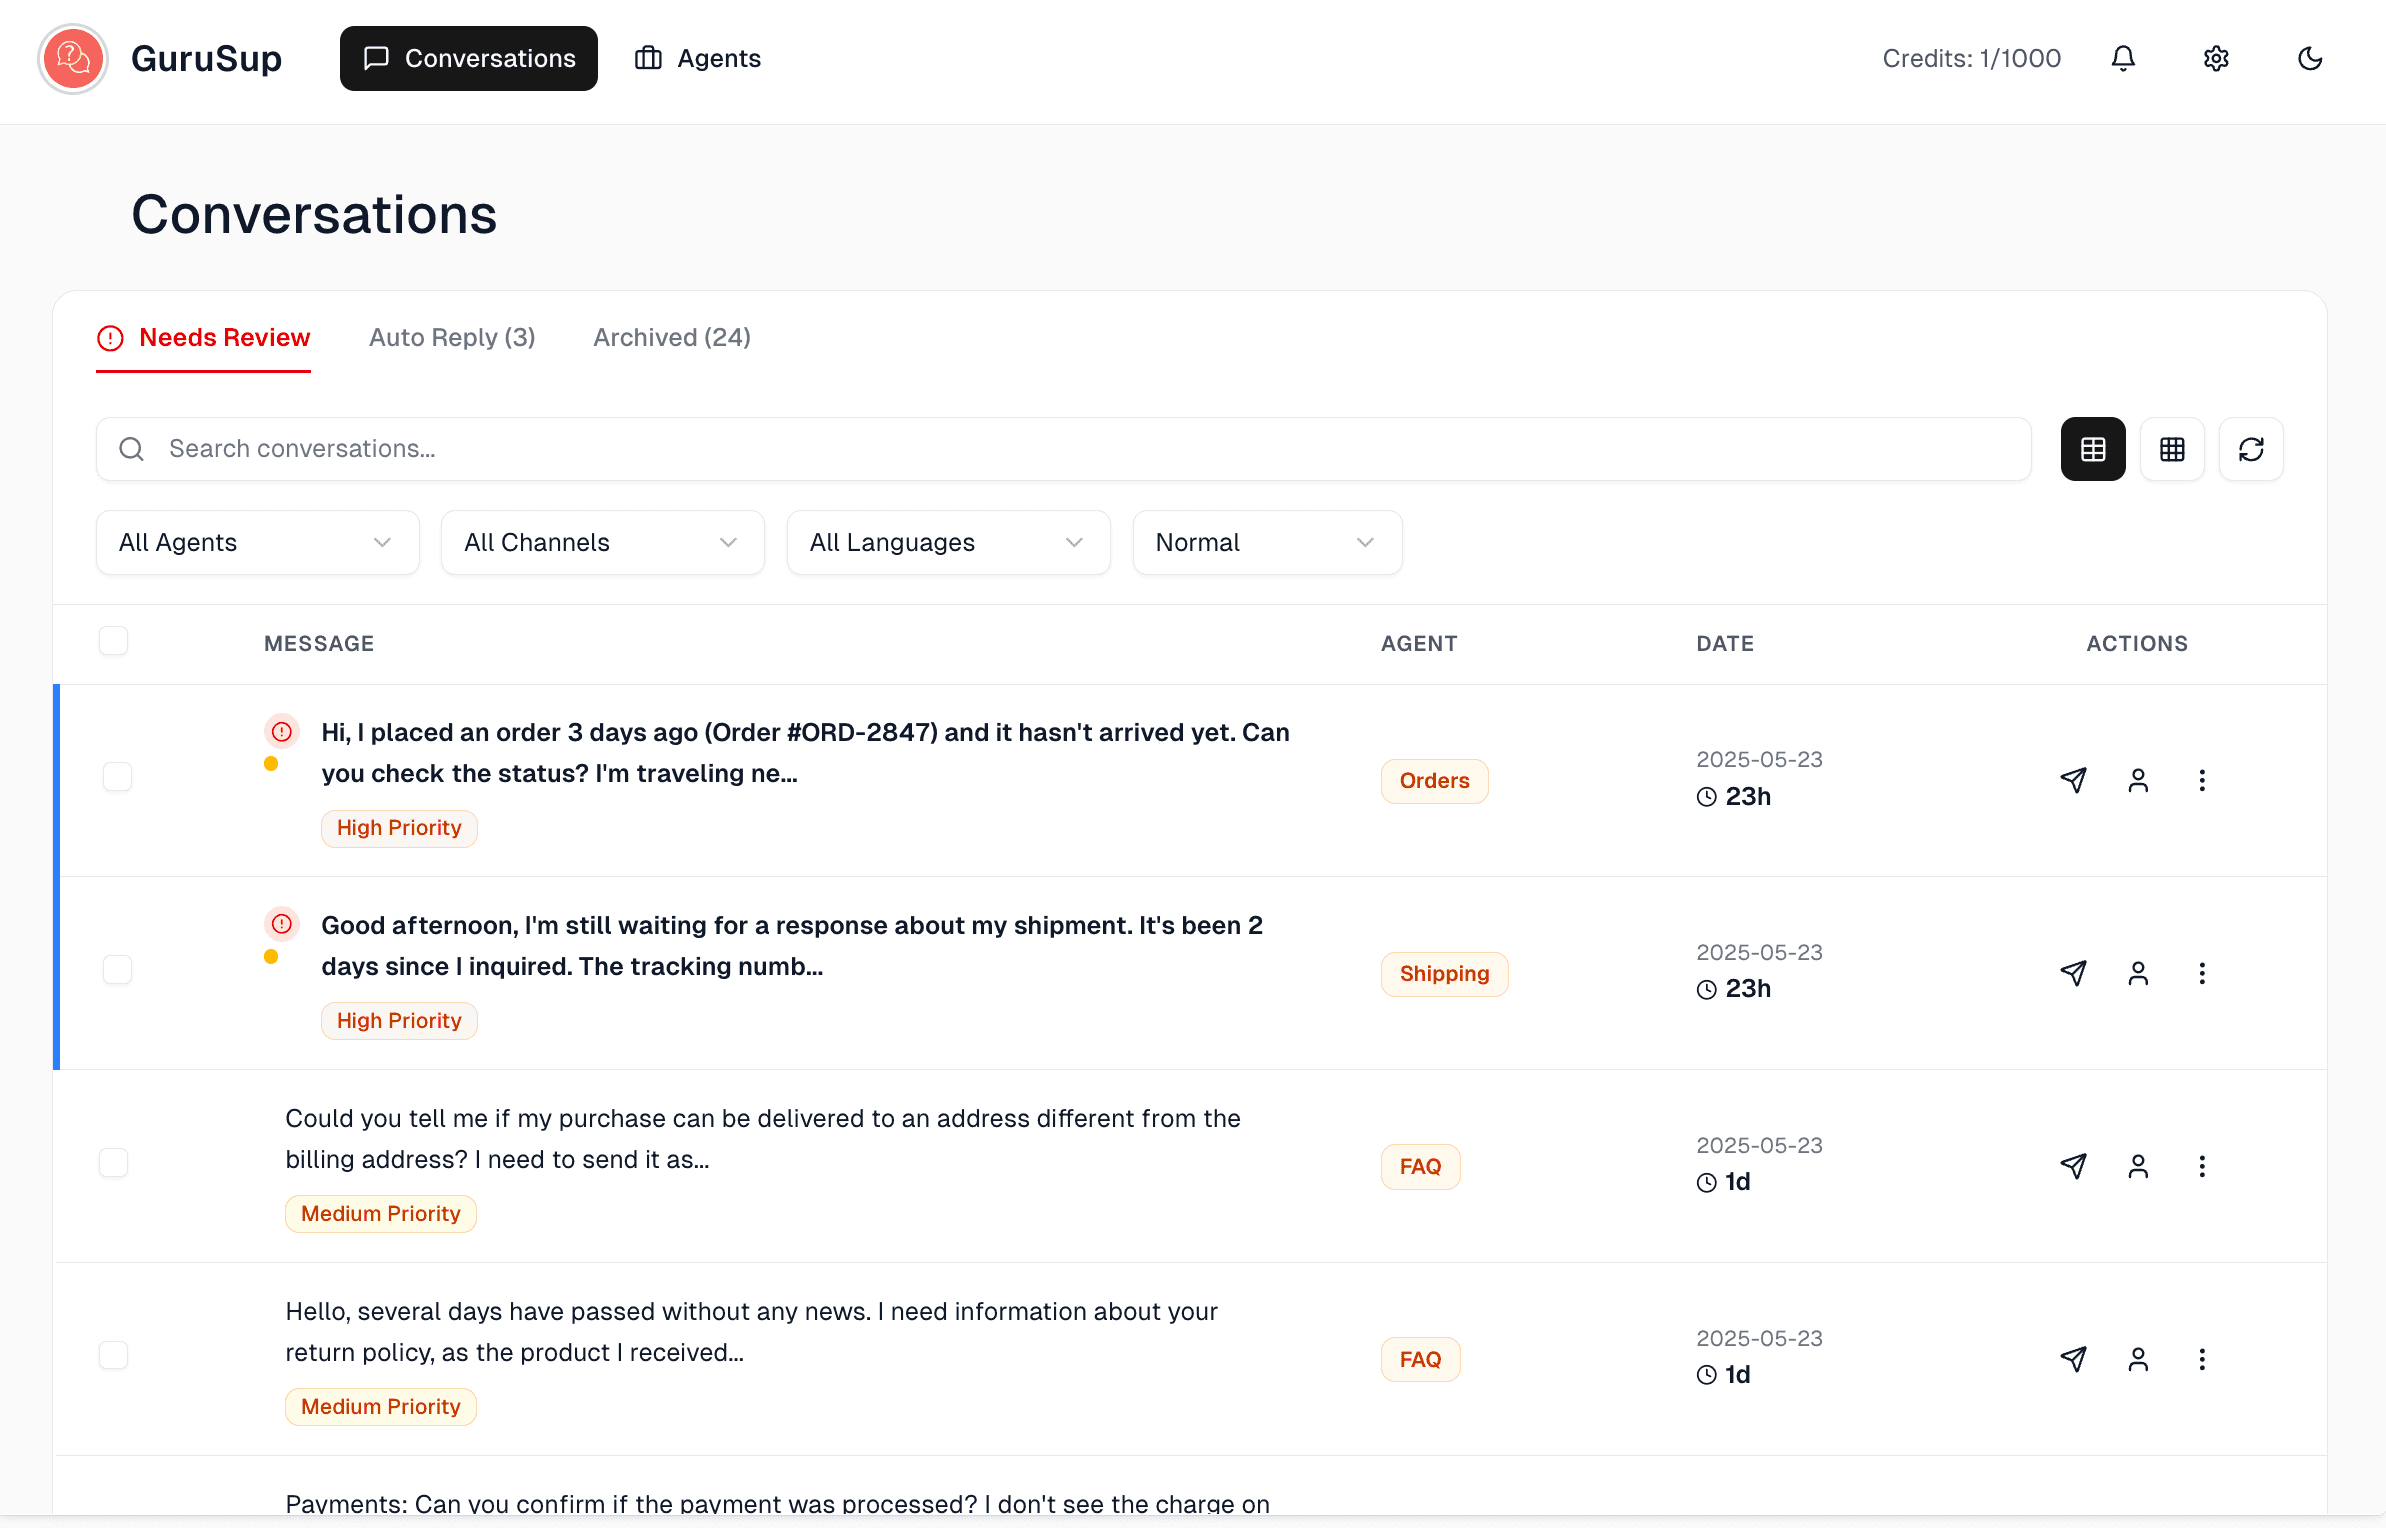Viewport: 2386px width, 1528px height.
Task: Switch to the Archived tab
Action: (671, 337)
